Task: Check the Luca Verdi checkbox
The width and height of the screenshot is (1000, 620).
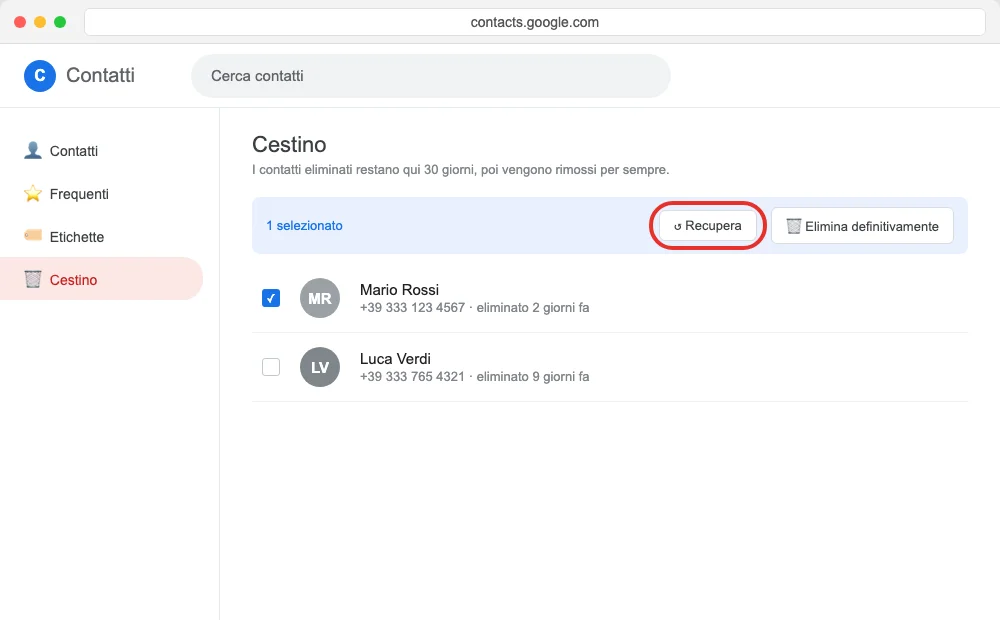Action: [271, 367]
